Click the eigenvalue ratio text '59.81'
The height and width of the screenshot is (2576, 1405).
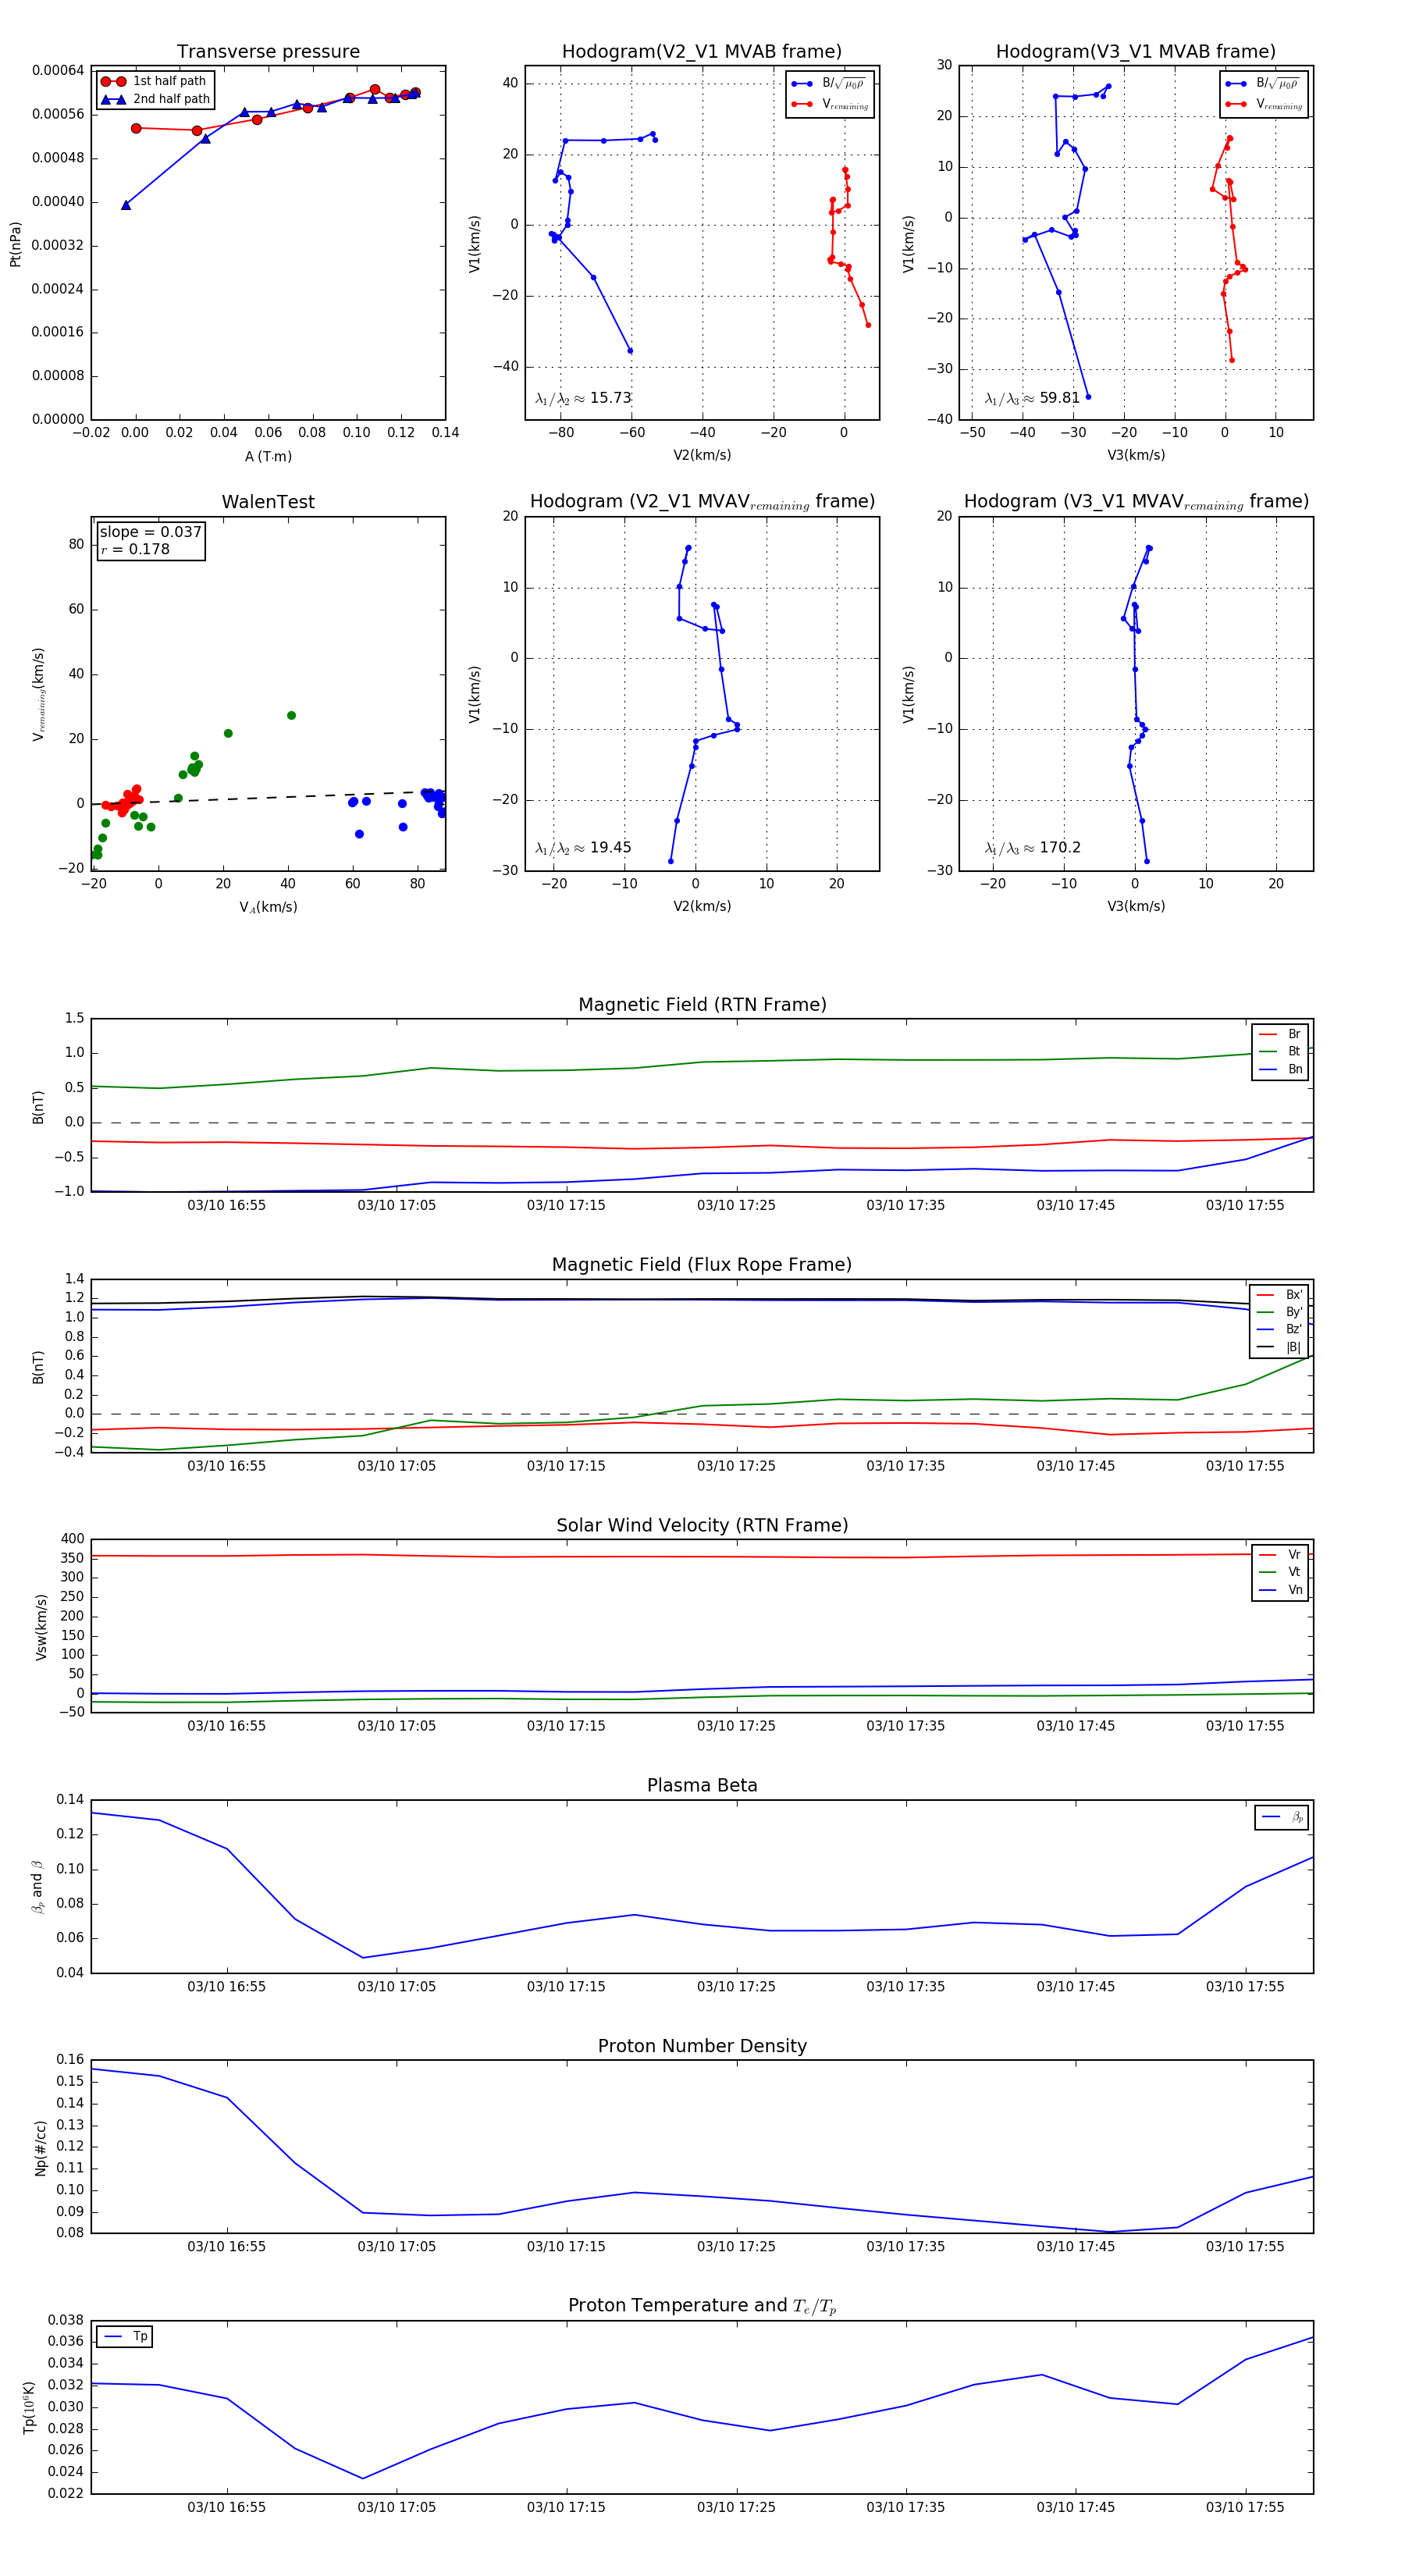[1060, 398]
